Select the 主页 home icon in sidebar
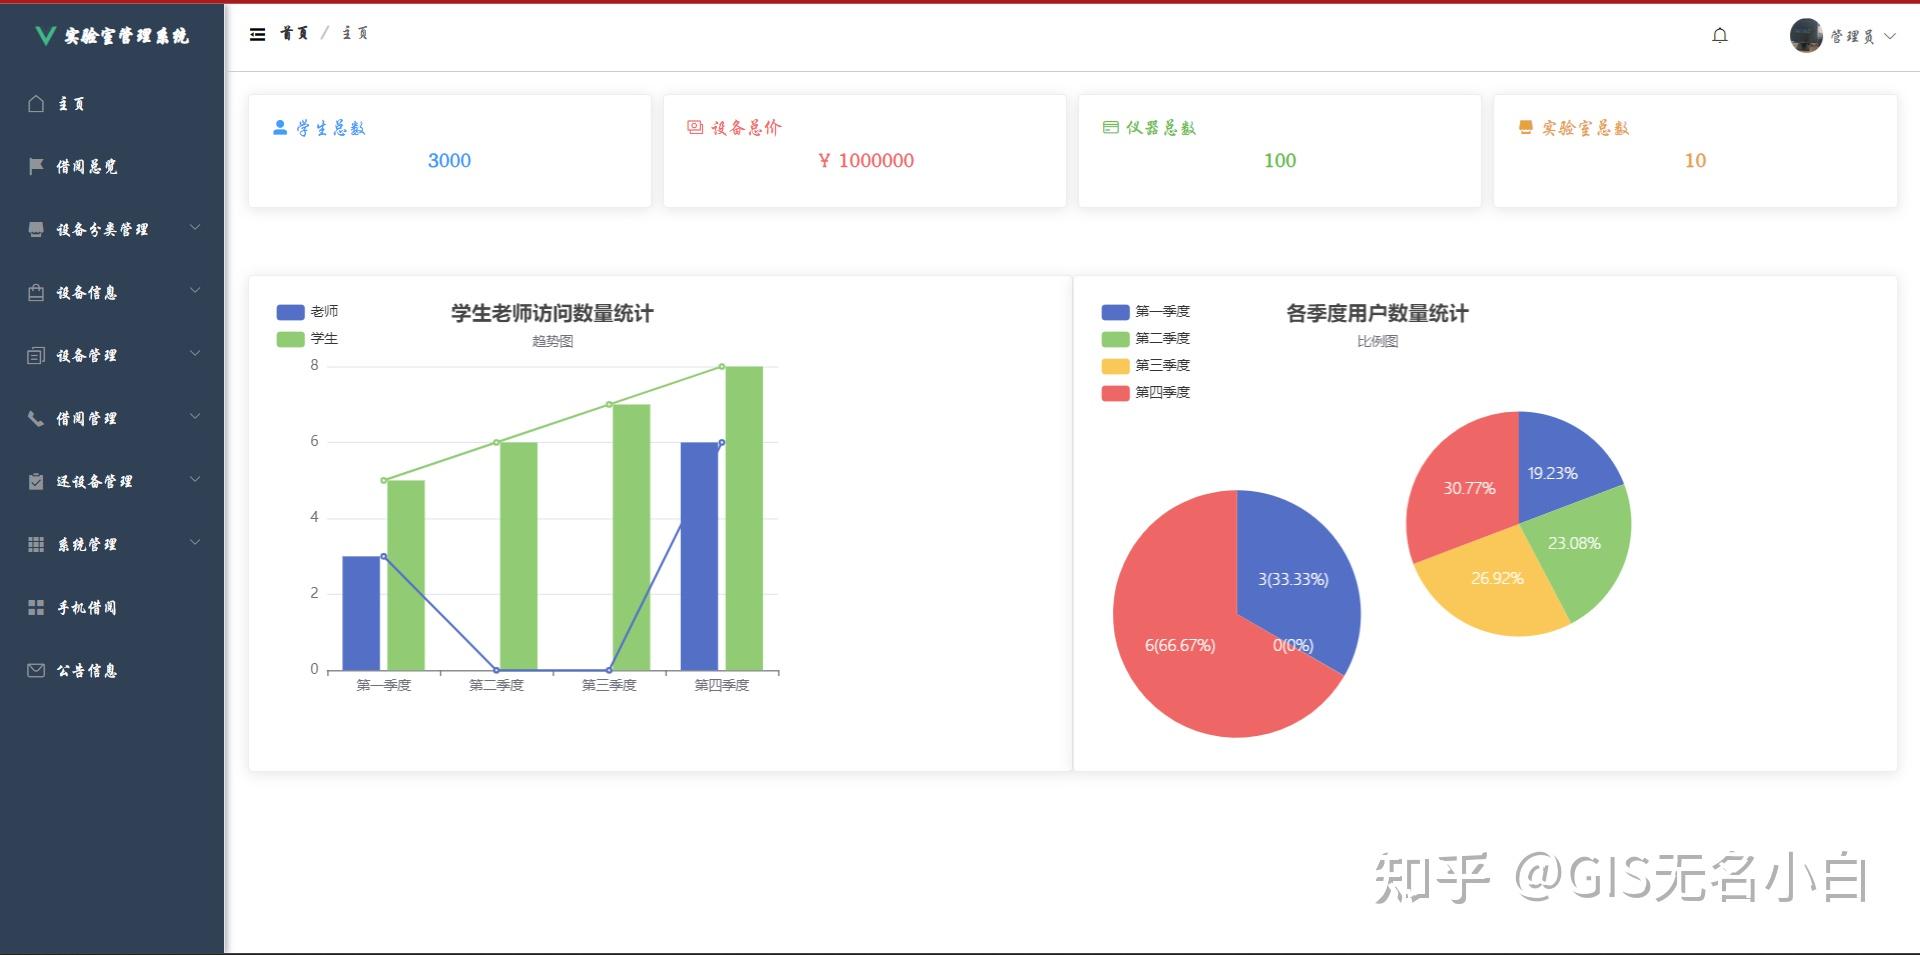This screenshot has height=955, width=1920. [36, 103]
